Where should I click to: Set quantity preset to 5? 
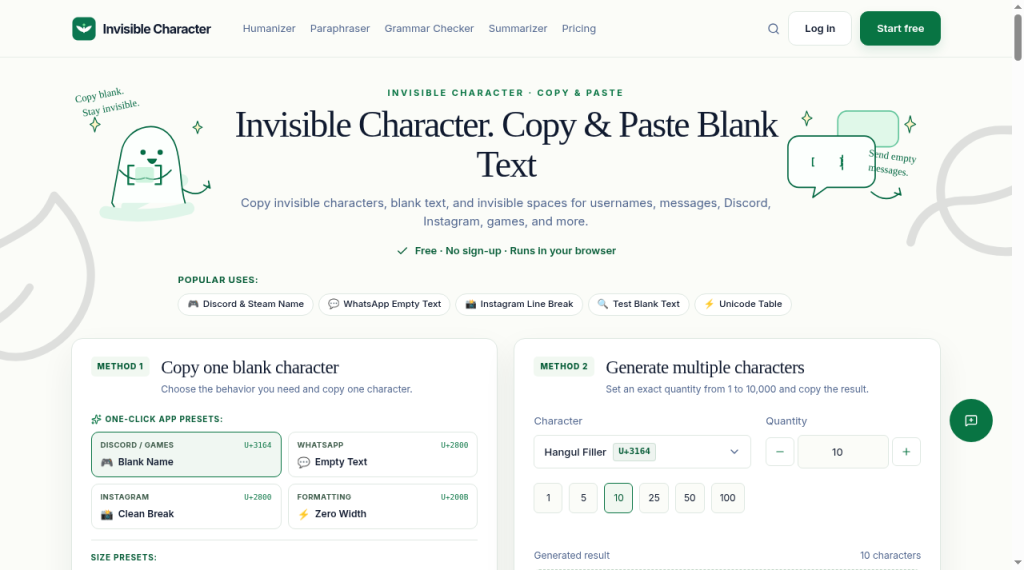tap(583, 498)
